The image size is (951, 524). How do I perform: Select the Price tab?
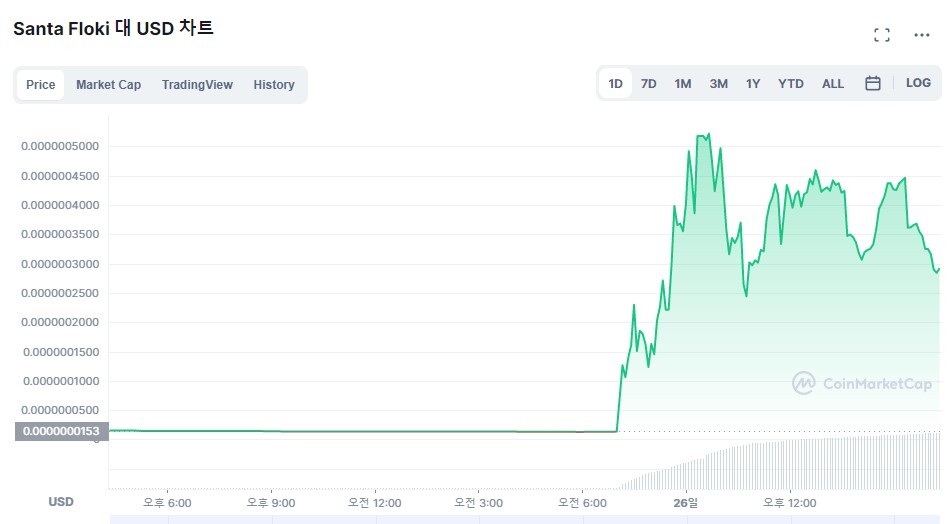(41, 85)
